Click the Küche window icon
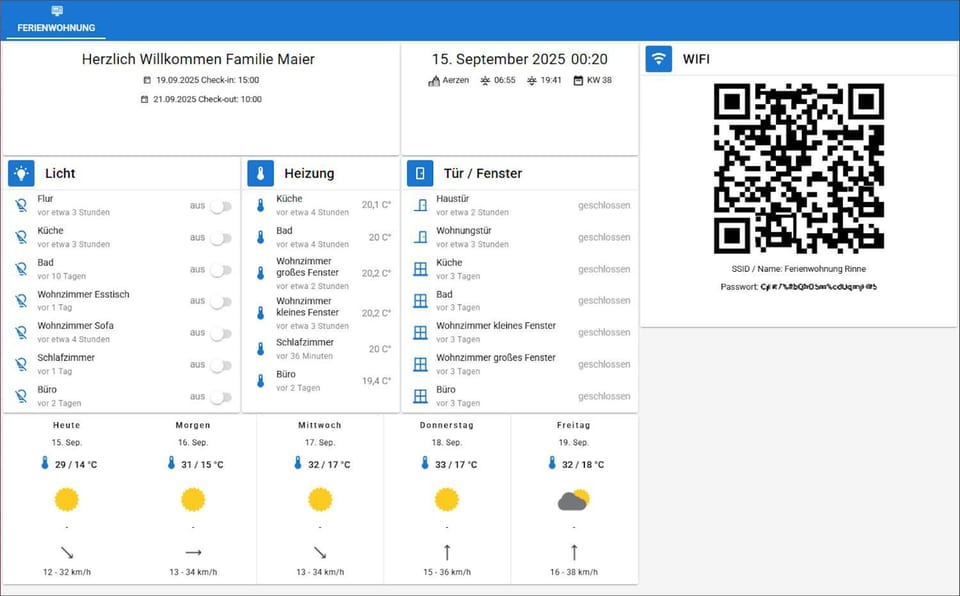 421,269
